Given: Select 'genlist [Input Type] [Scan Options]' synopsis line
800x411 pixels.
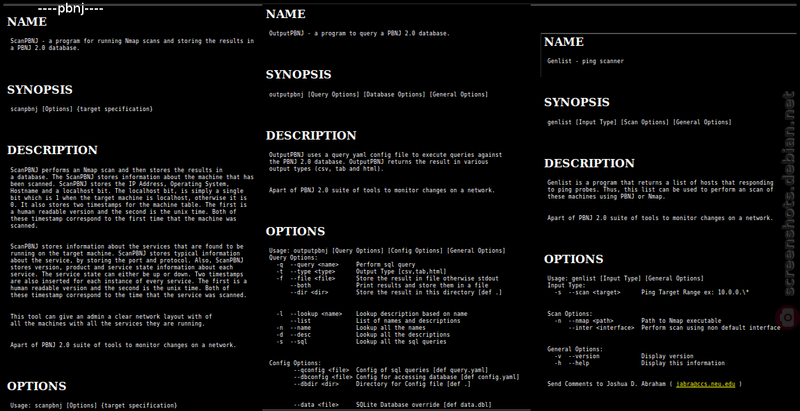Looking at the screenshot, I should point(639,122).
